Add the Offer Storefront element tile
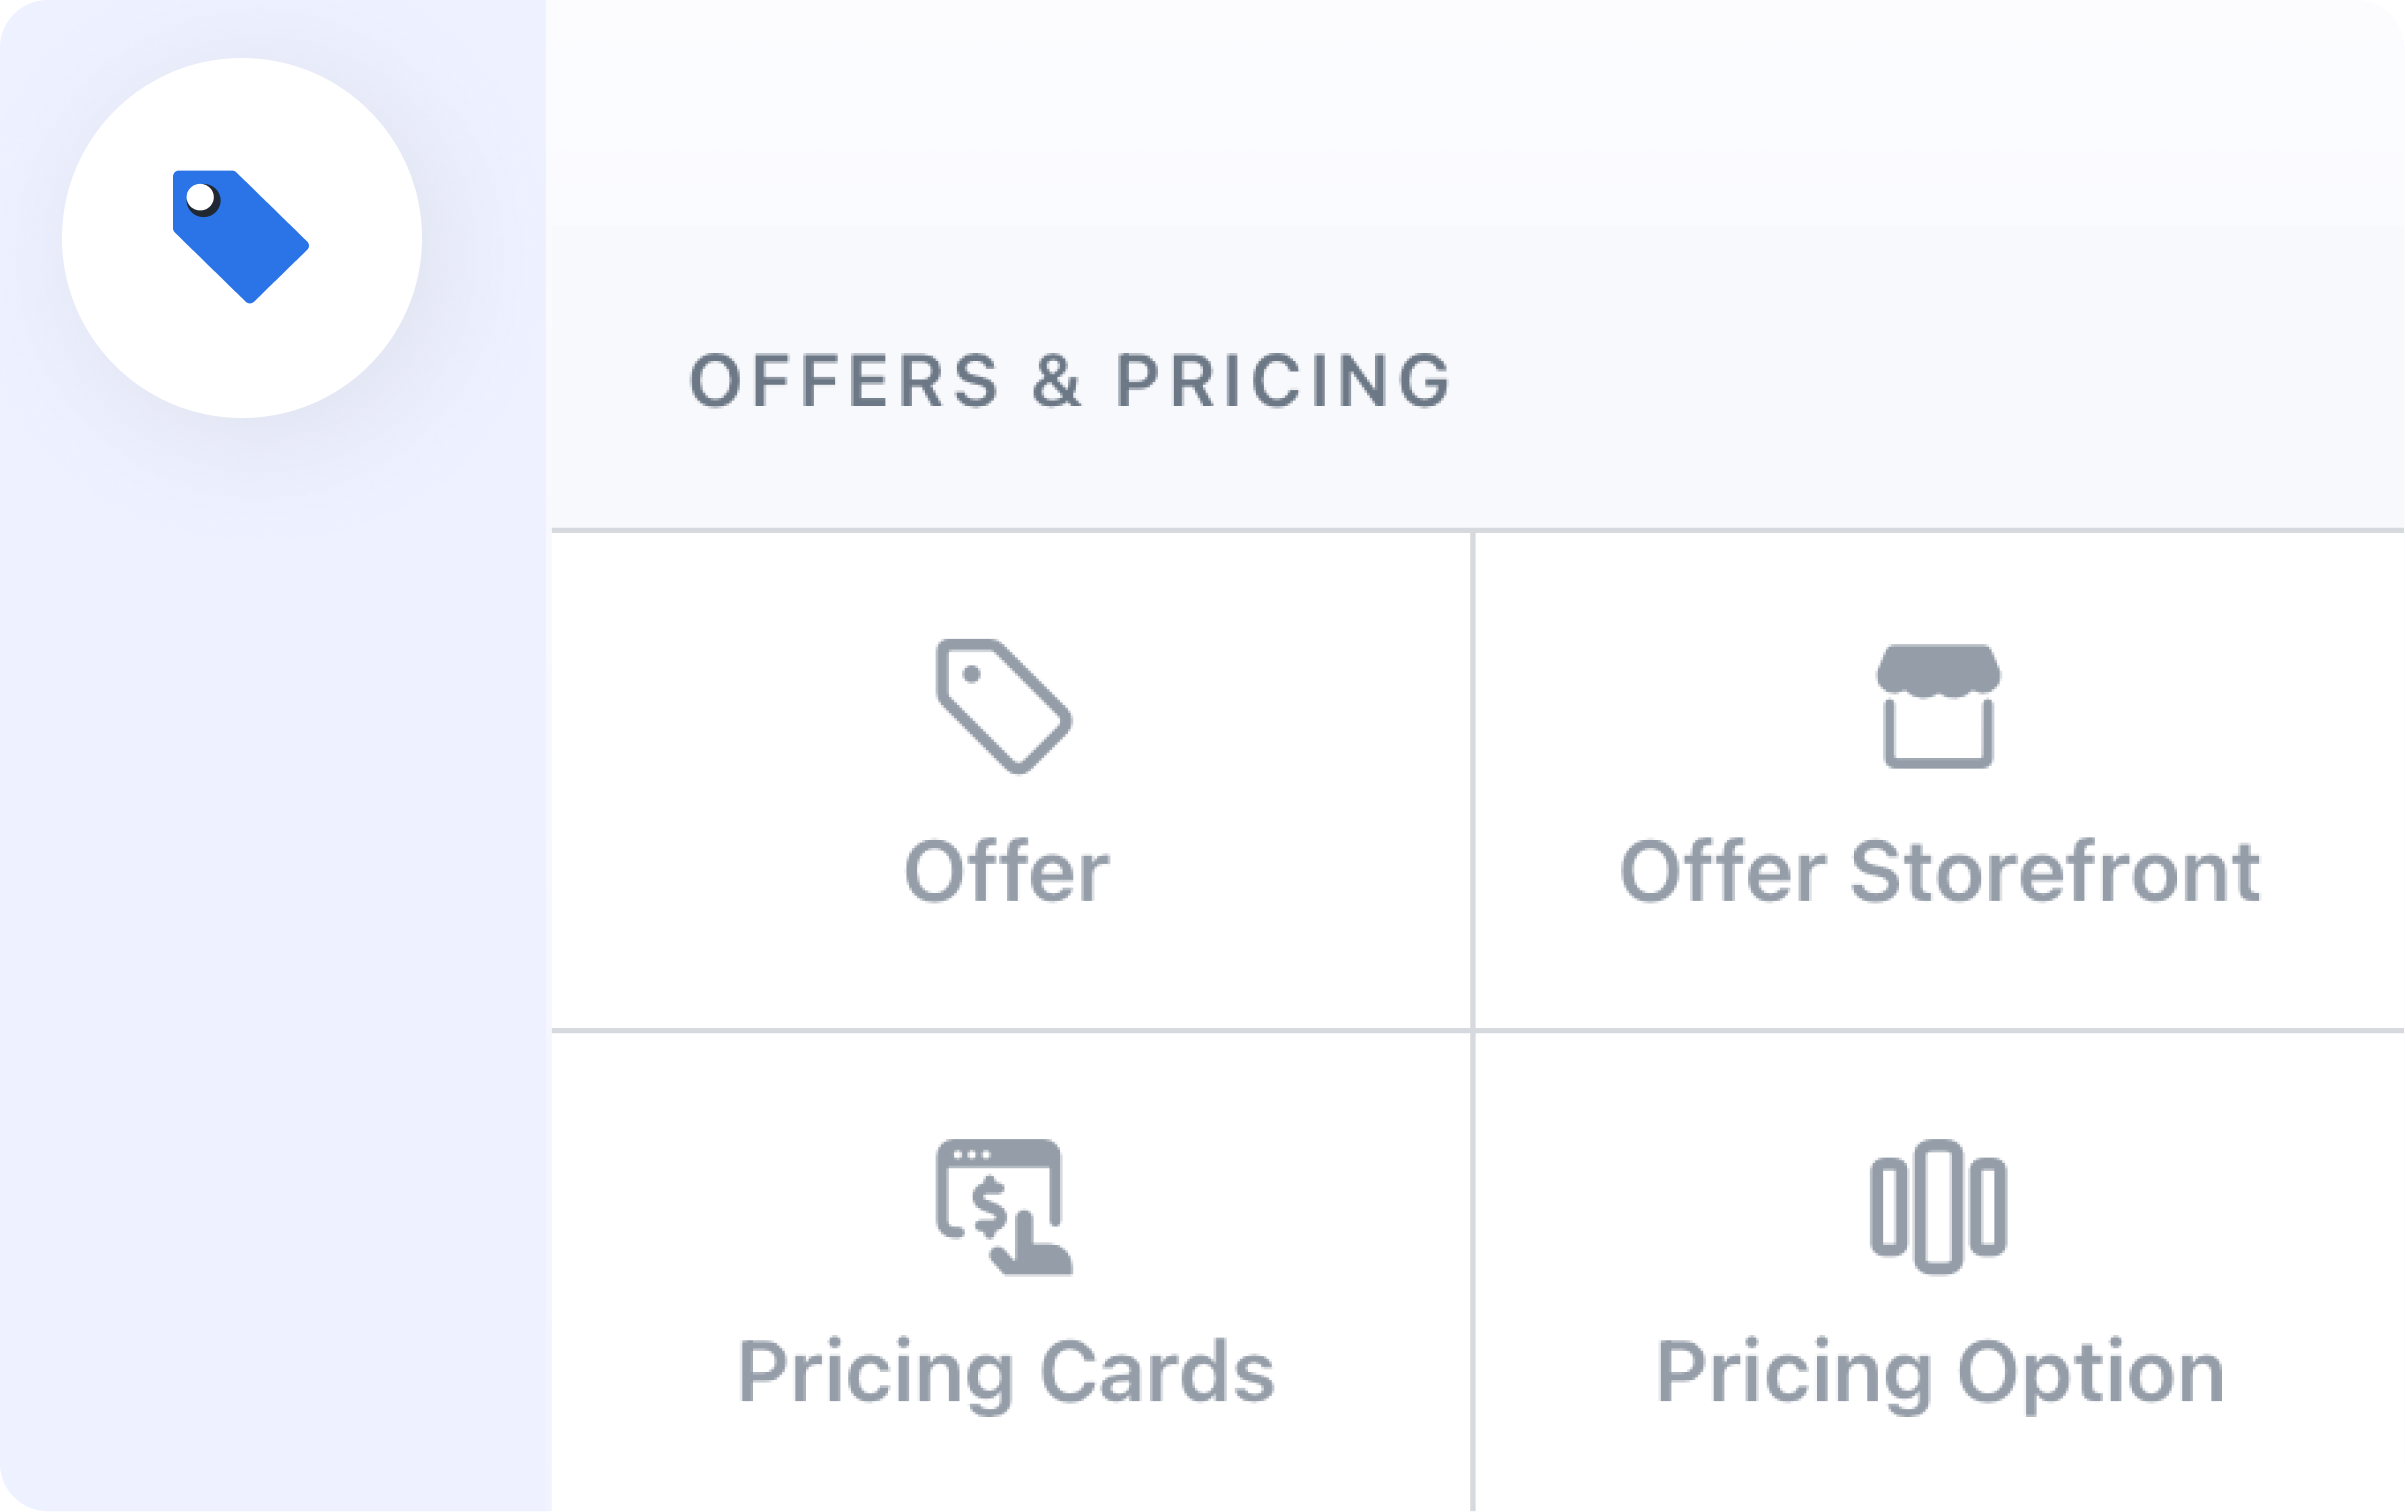Screen dimensions: 2405x1512 [x=1940, y=780]
